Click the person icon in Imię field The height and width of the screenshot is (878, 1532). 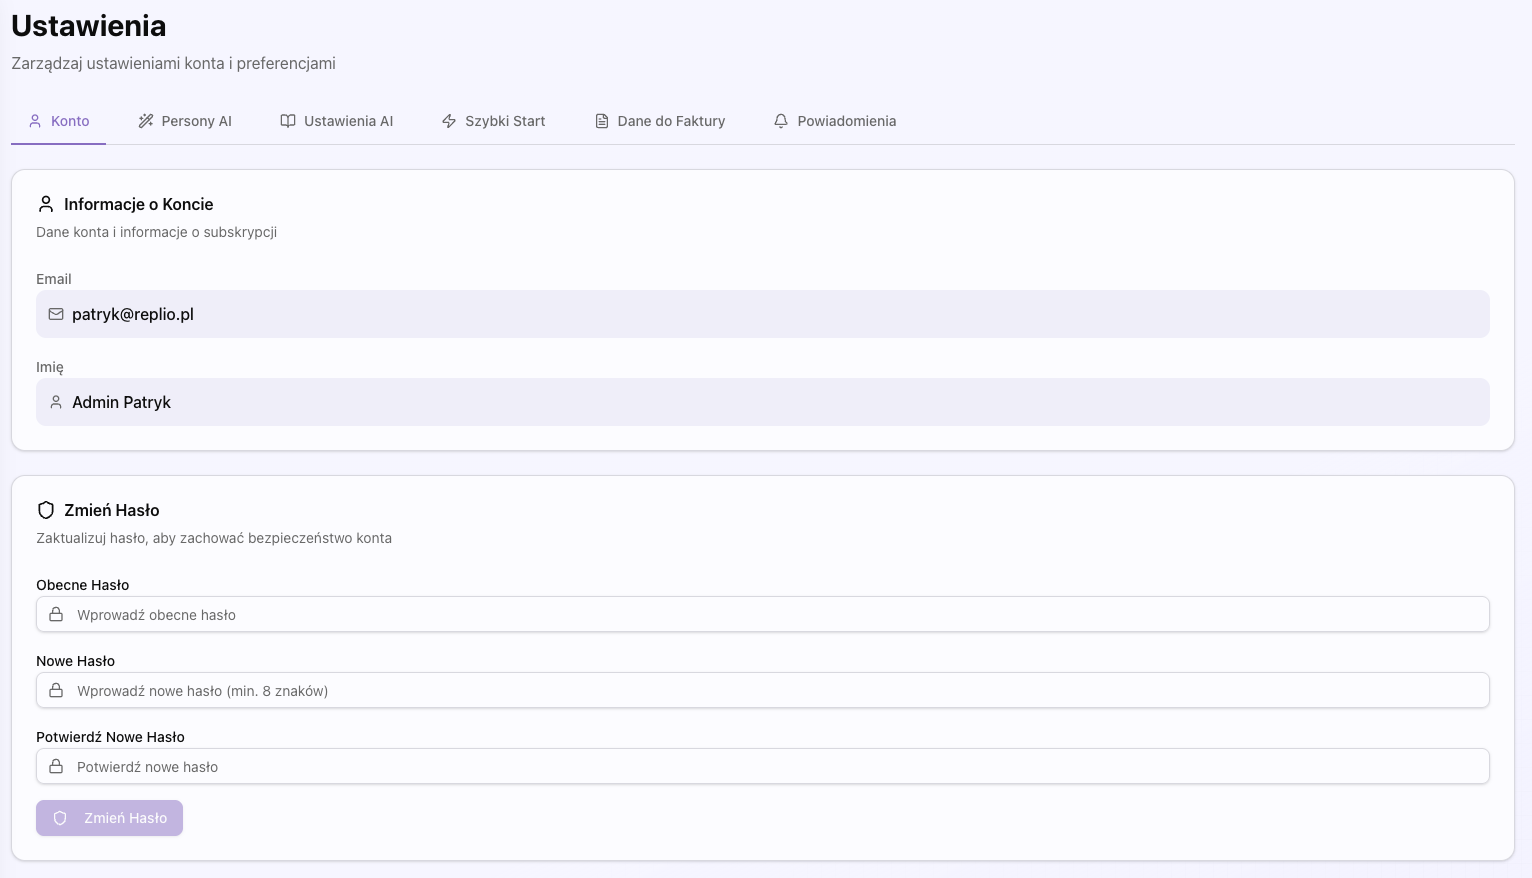pos(56,402)
